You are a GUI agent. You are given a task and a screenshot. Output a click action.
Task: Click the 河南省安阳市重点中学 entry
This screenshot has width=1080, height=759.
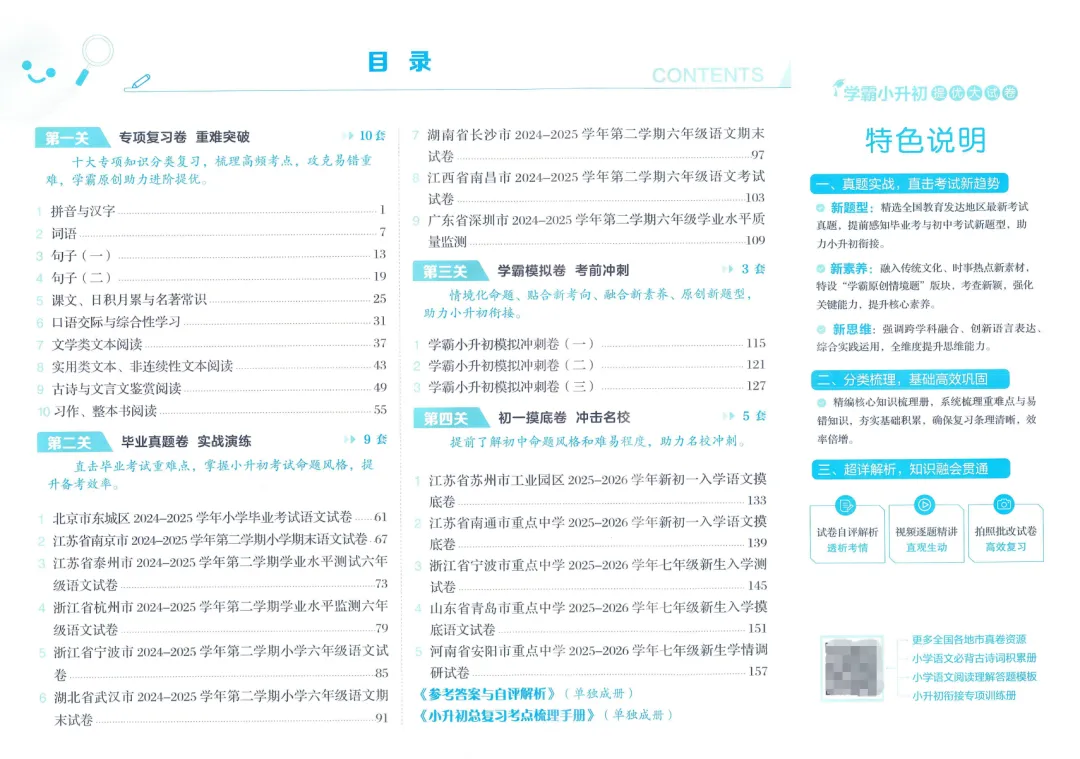(x=590, y=661)
